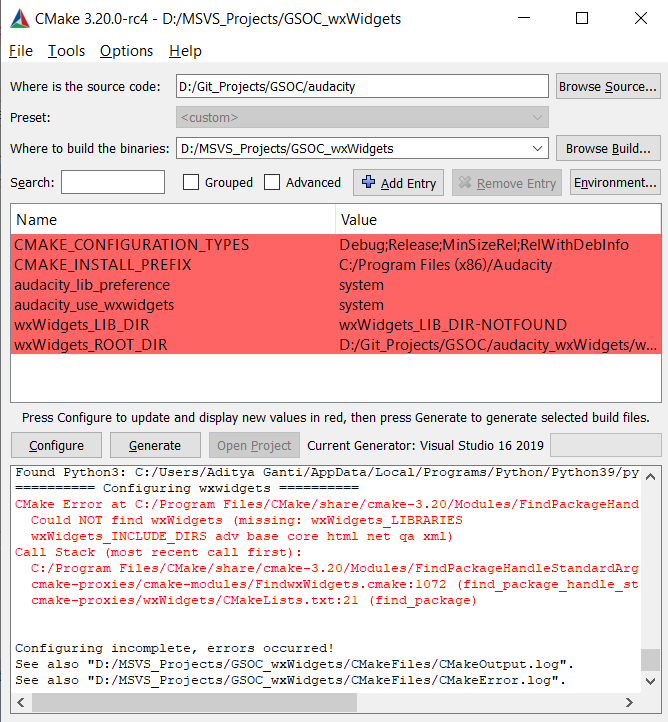Edit the system value of audacity_lib_preference

tap(361, 285)
